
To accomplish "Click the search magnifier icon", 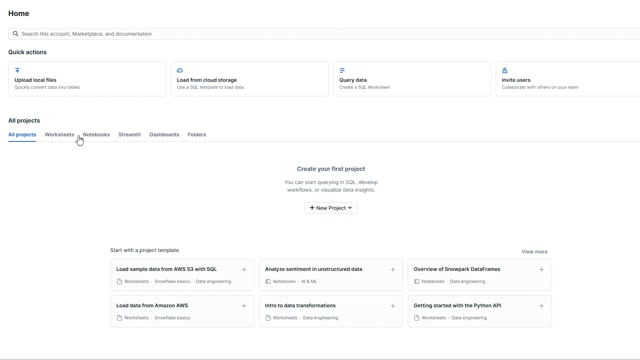I will coord(15,34).
